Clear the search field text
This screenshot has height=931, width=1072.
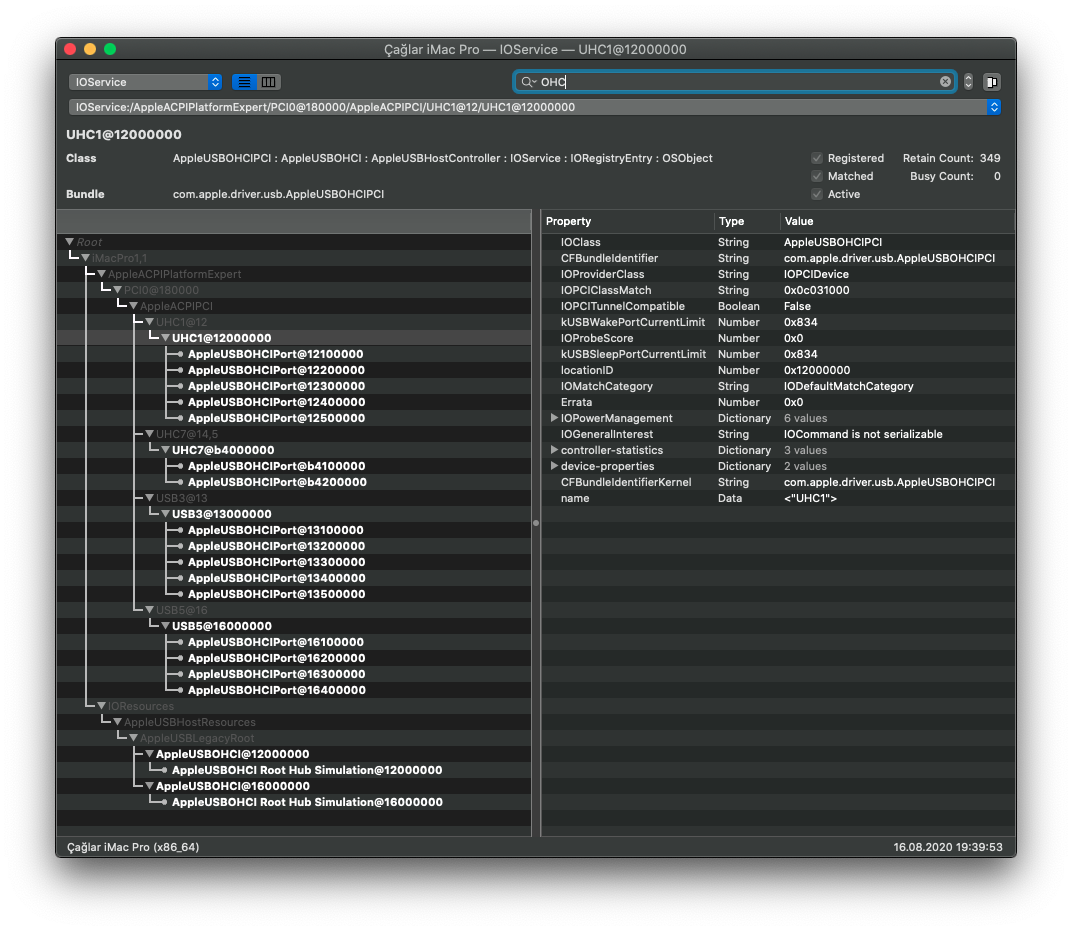[x=945, y=82]
